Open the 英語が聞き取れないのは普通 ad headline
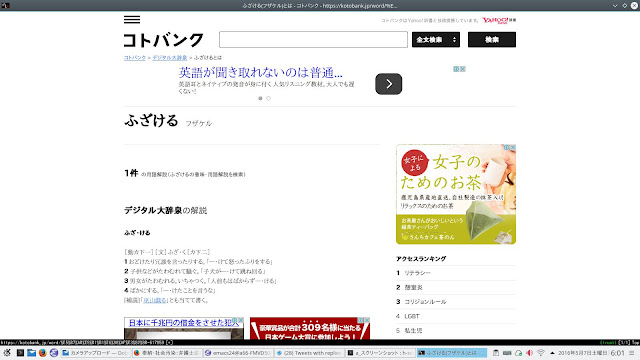Image resolution: width=640 pixels, height=360 pixels. [260, 73]
